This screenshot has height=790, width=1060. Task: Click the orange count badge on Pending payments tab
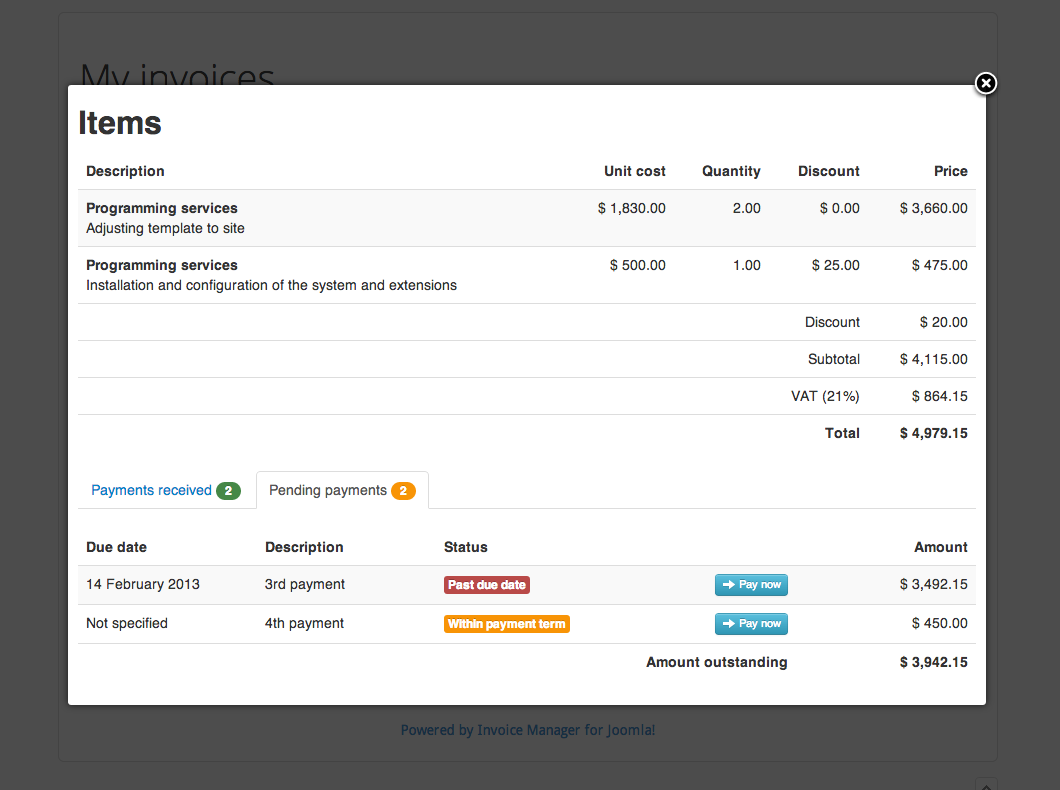(x=403, y=490)
